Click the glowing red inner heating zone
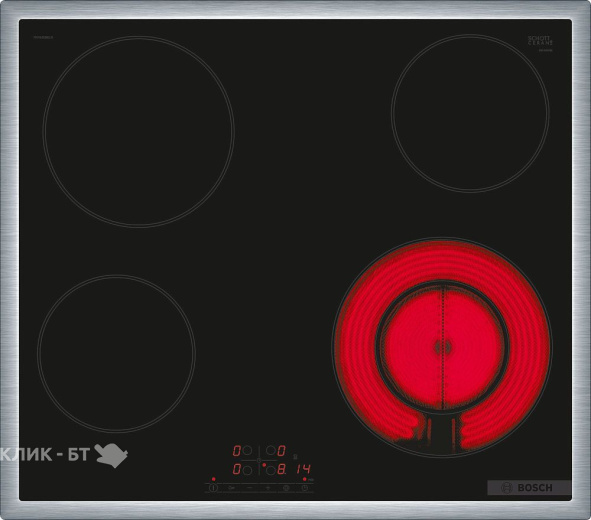 click(x=442, y=347)
